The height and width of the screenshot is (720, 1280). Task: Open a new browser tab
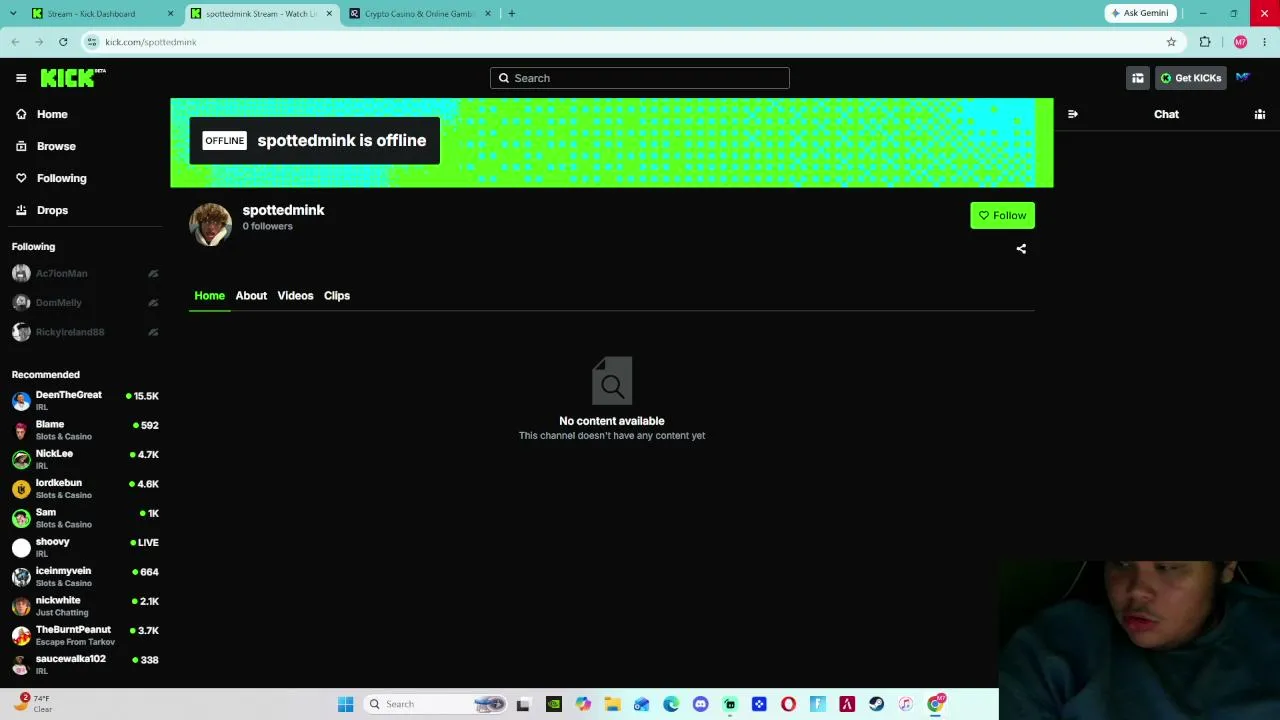512,14
